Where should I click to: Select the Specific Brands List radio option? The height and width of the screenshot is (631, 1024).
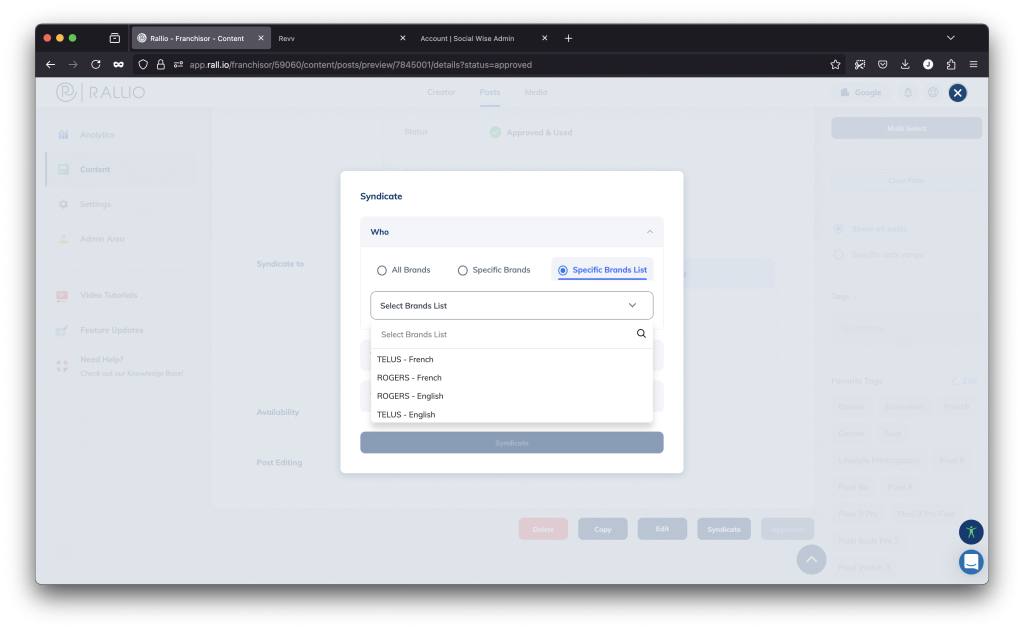tap(562, 270)
